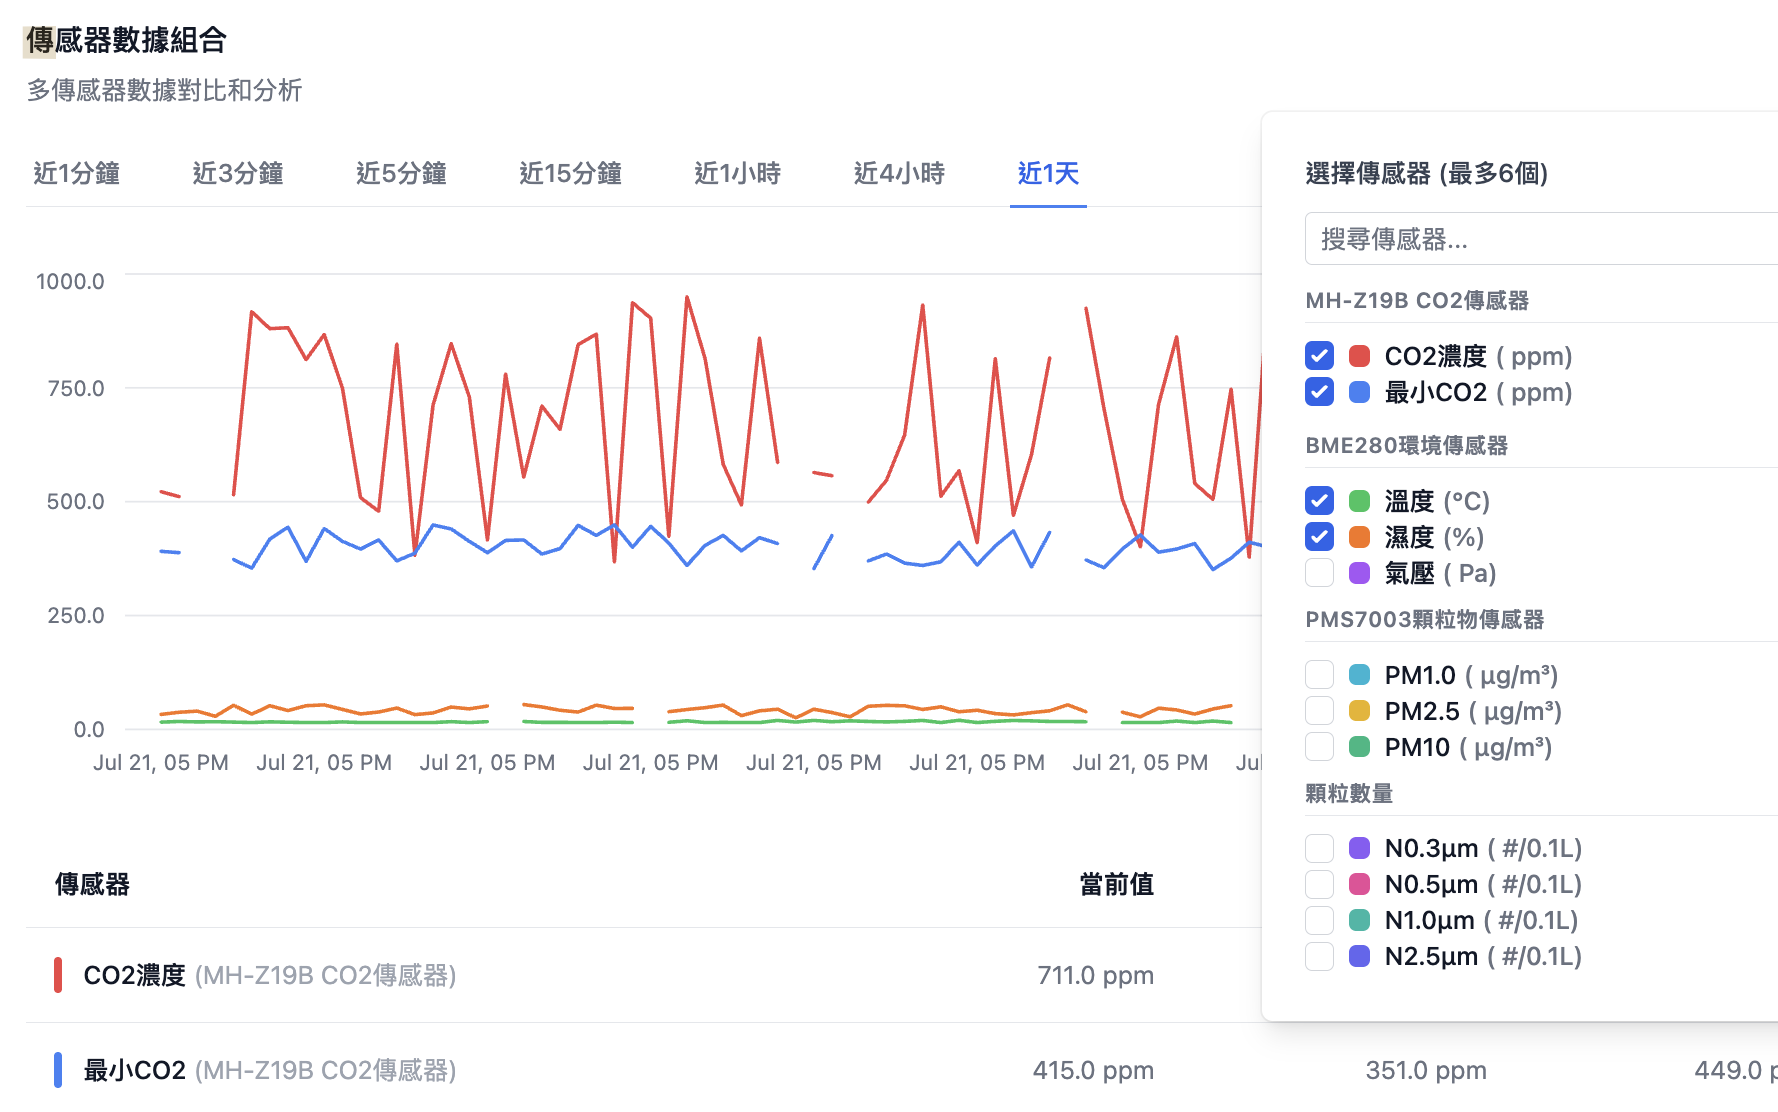The image size is (1778, 1112).
Task: Click the purple 氣壓 color swatch
Action: pos(1359,573)
